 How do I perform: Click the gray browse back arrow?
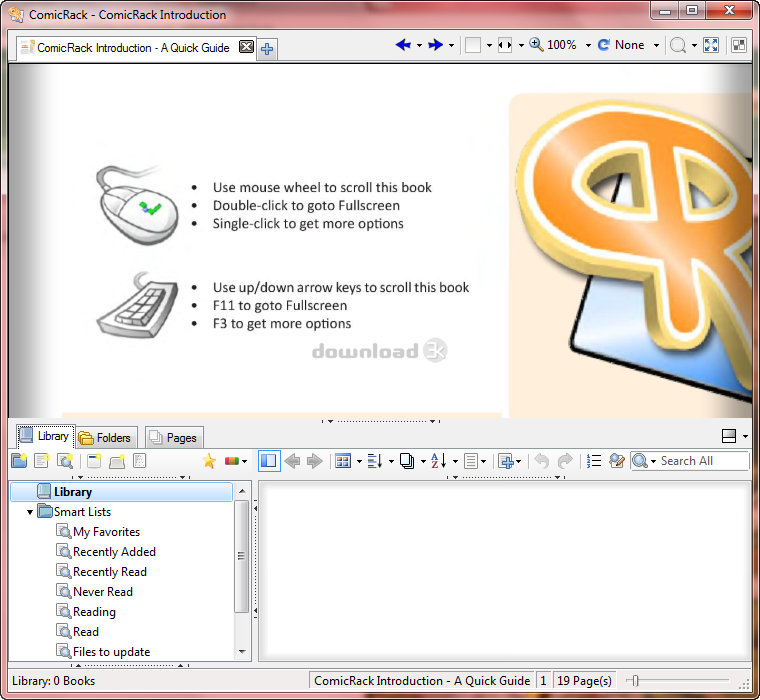pos(292,461)
